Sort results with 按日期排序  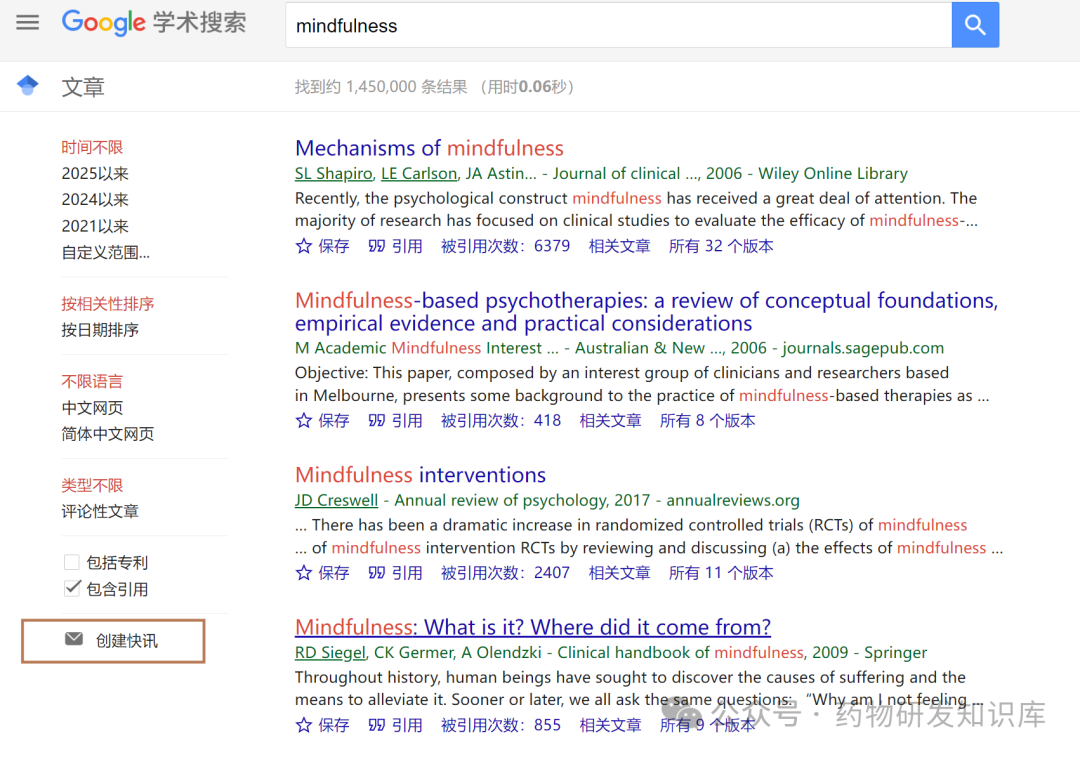(x=100, y=330)
